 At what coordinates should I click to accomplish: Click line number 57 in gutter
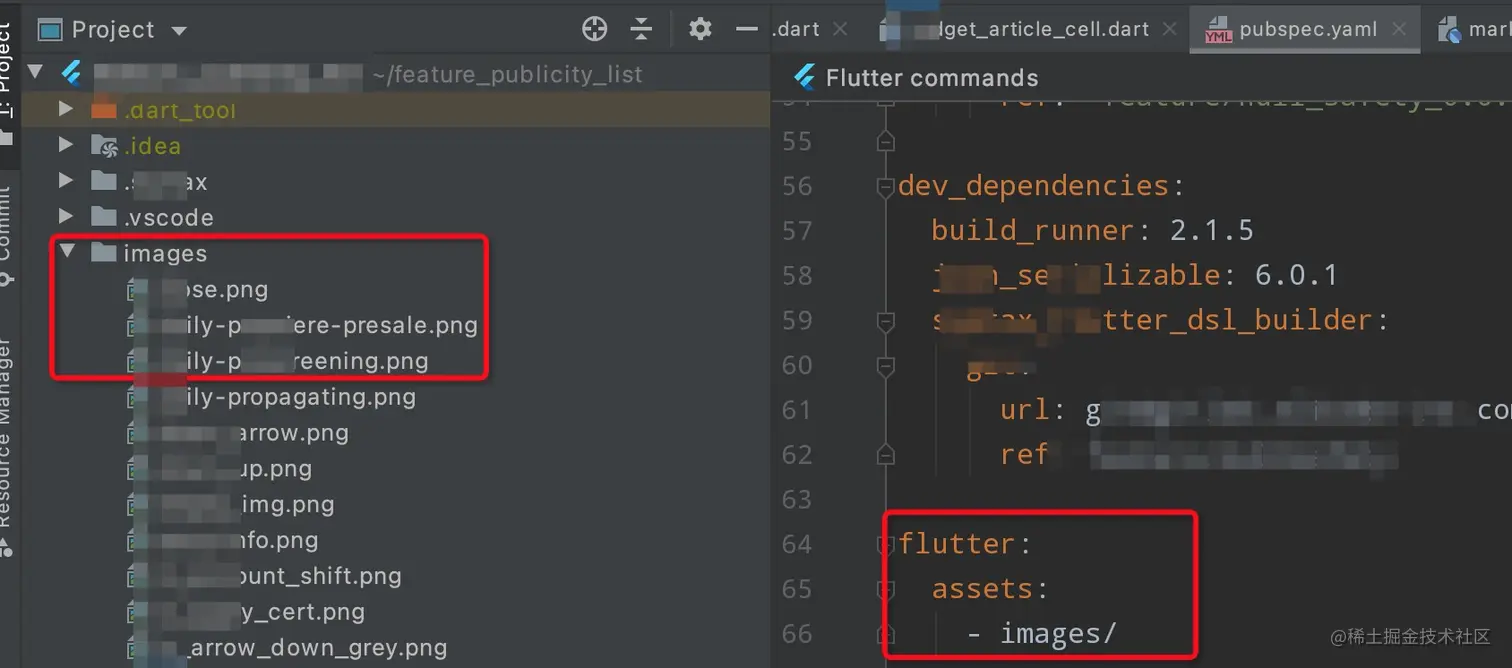pyautogui.click(x=797, y=231)
